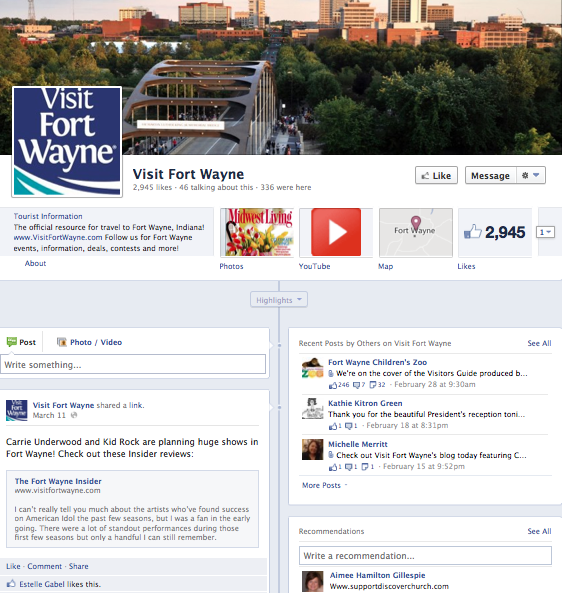
Task: Click the share icon on Michelle Merritt's post
Action: pos(365,467)
